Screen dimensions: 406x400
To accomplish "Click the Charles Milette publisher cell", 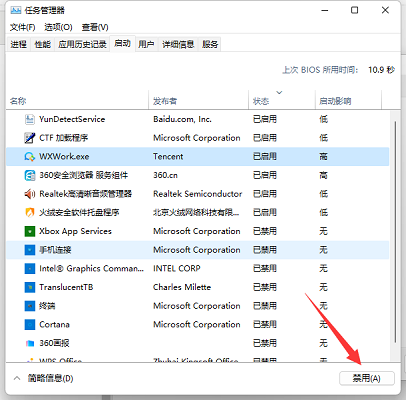I will [182, 287].
